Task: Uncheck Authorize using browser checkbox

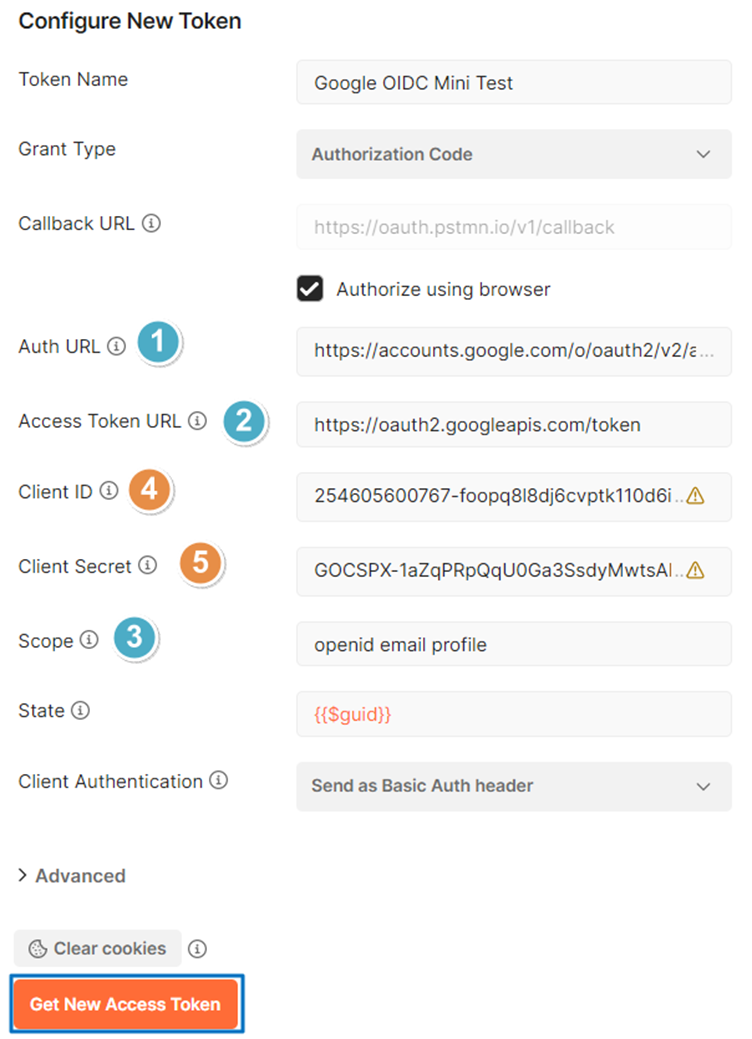Action: pyautogui.click(x=310, y=289)
